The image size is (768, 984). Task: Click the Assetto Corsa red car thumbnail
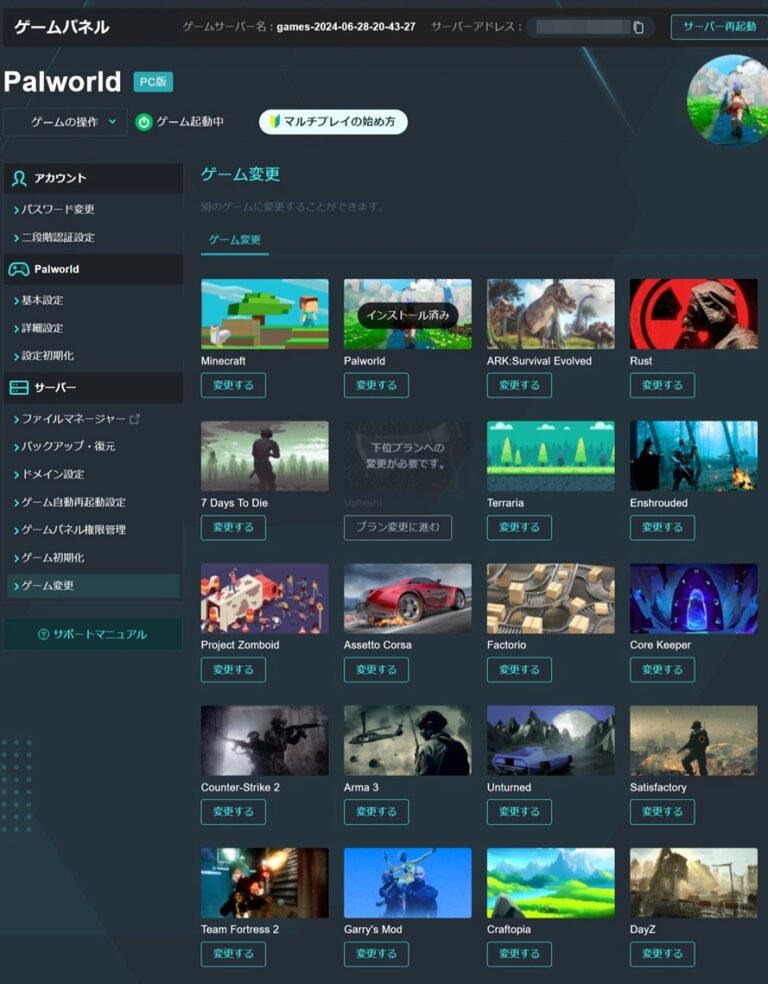[408, 598]
